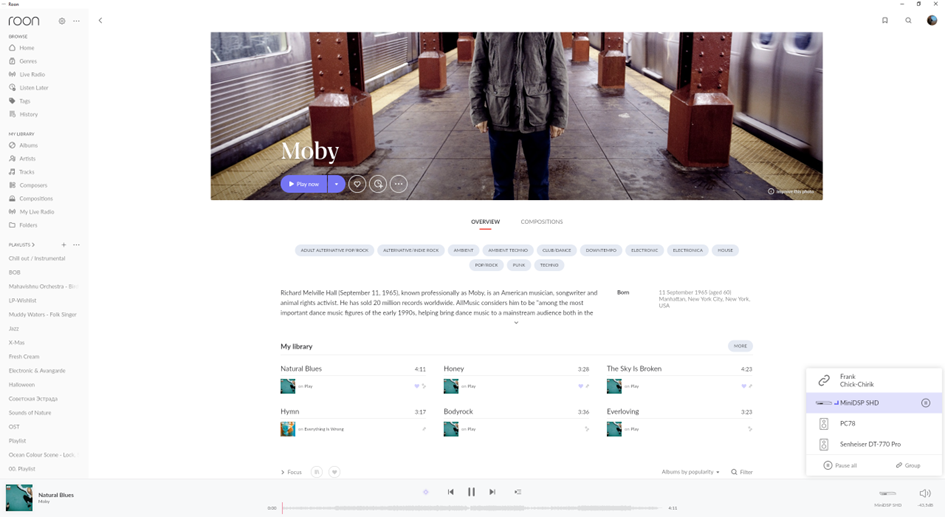Pause the MiniDSP SHD zone

click(926, 403)
